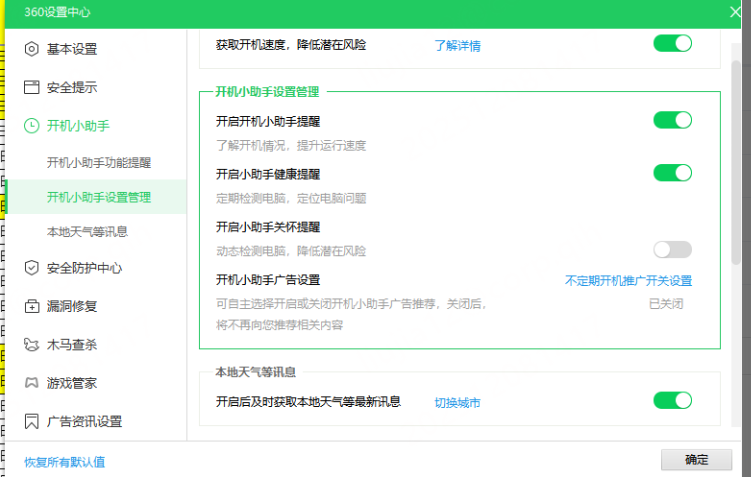Open the 了解详情 link

click(x=457, y=46)
